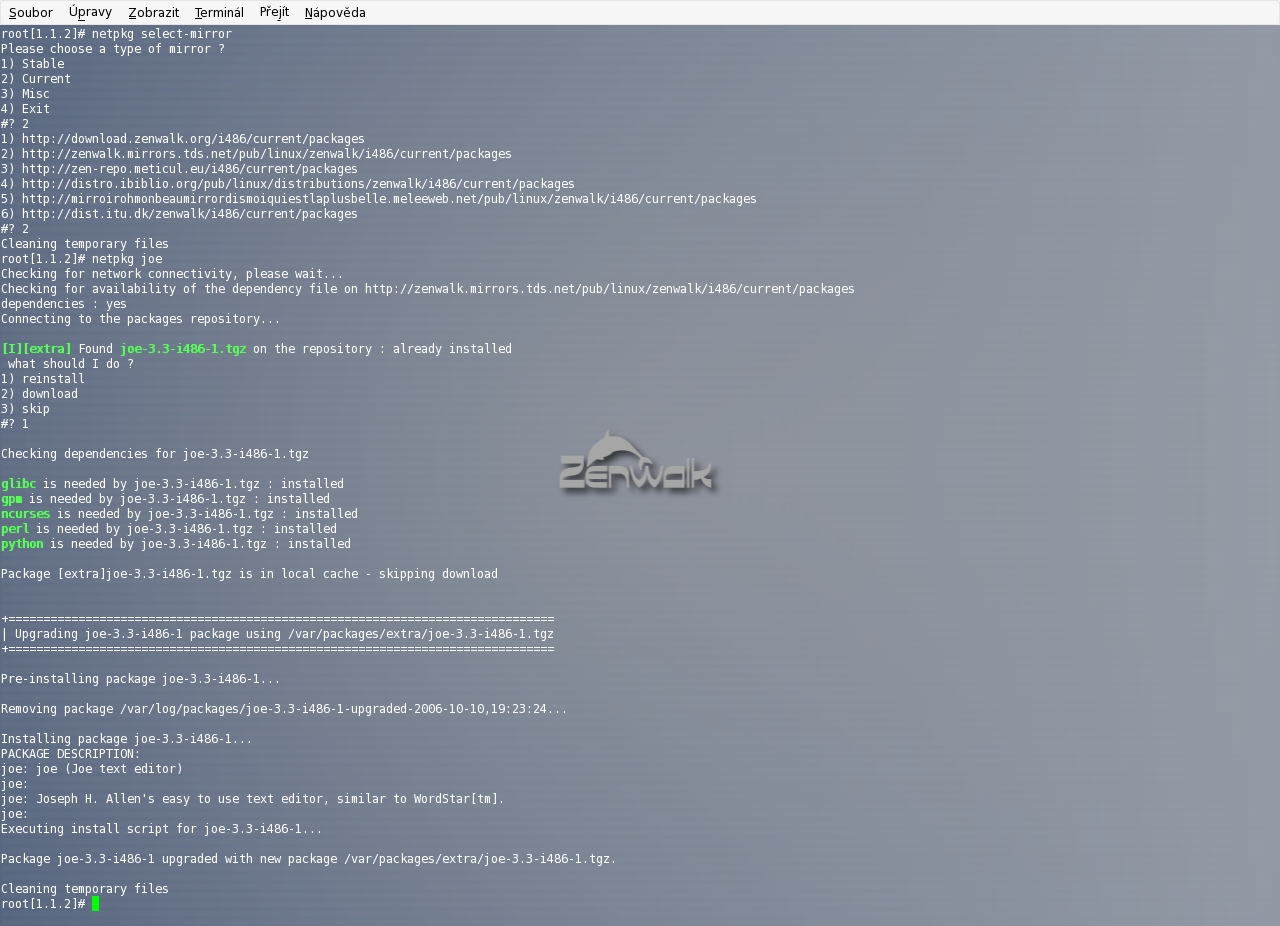Click the green 'ncurses' dependency name

click(25, 514)
